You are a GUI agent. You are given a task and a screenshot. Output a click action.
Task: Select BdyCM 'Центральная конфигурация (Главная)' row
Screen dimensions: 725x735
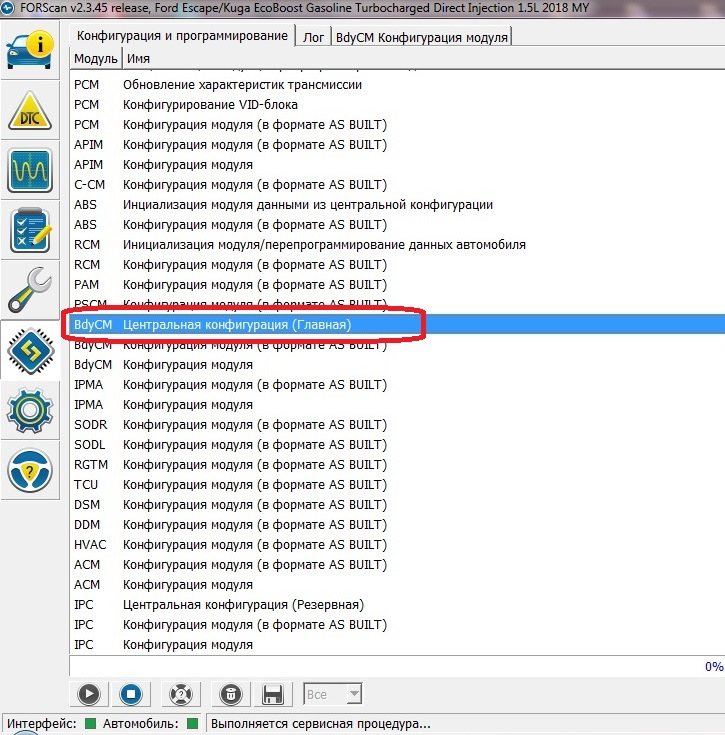coord(397,324)
